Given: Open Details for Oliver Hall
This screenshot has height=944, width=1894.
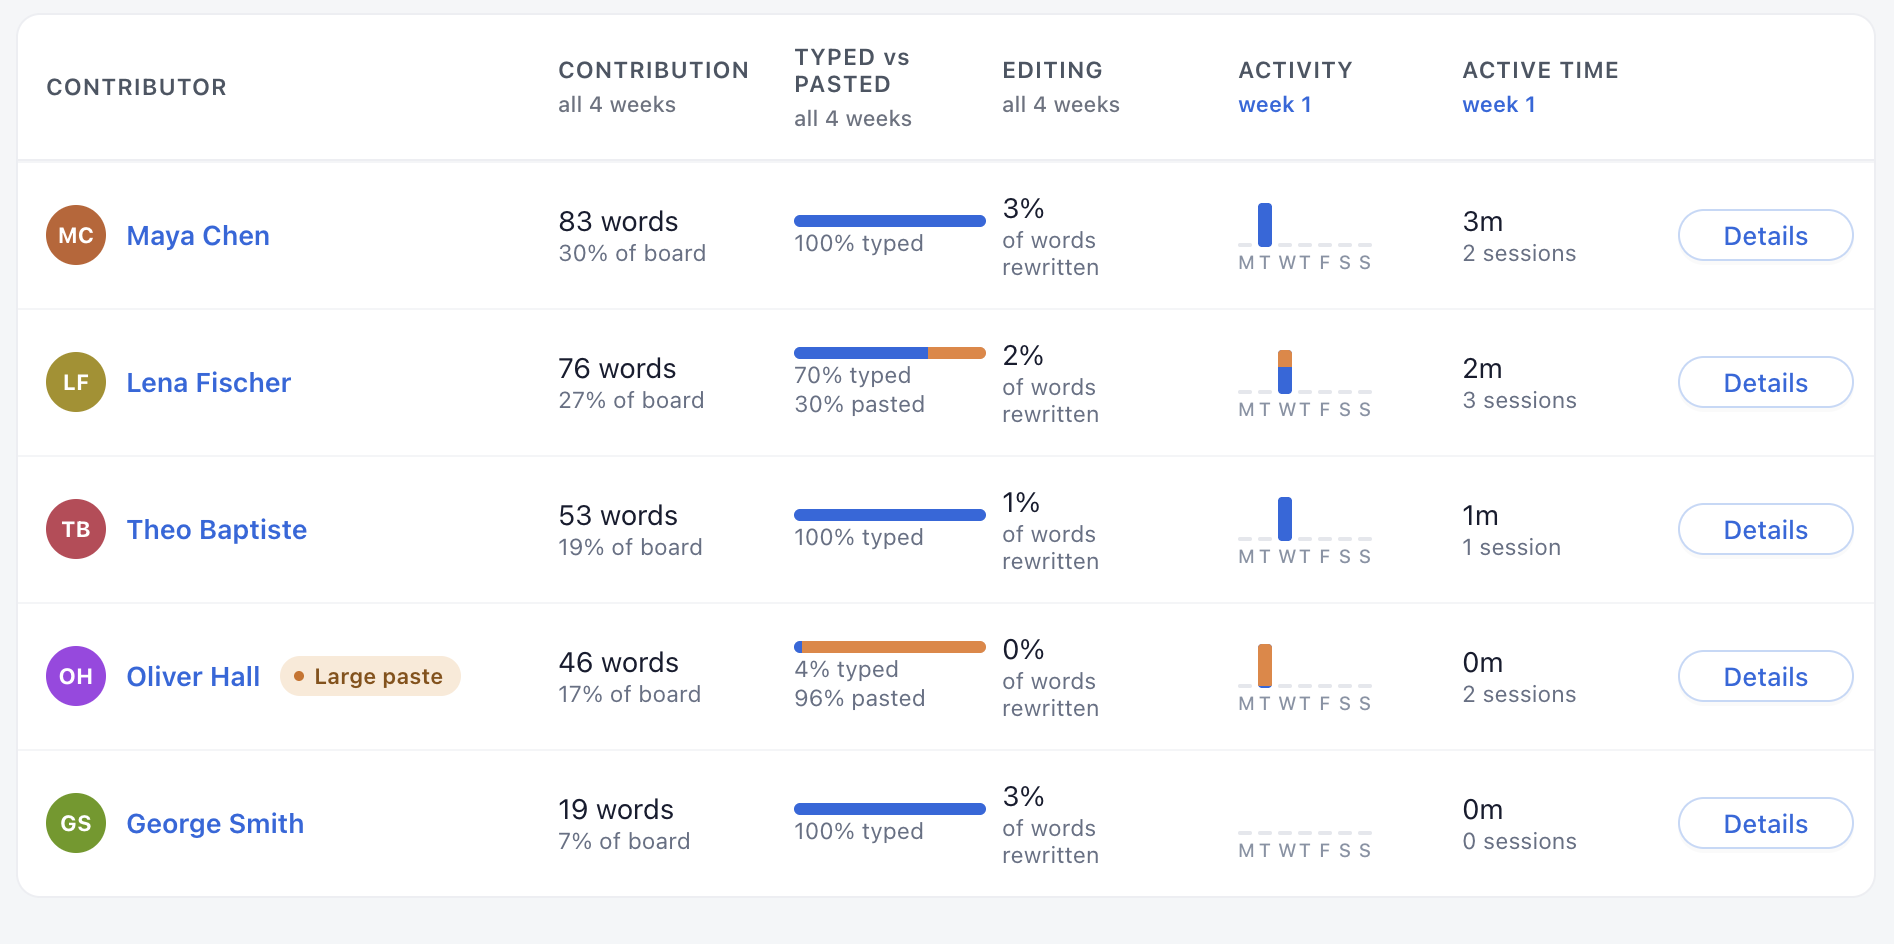Looking at the screenshot, I should pos(1765,677).
